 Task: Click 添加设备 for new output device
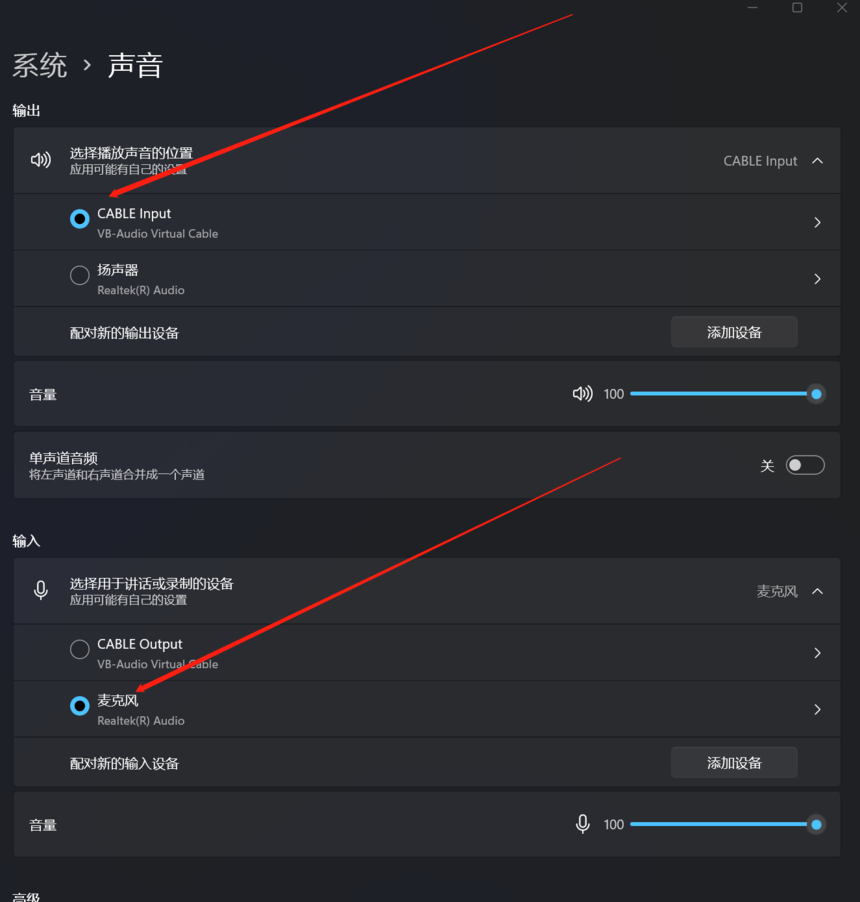tap(734, 332)
